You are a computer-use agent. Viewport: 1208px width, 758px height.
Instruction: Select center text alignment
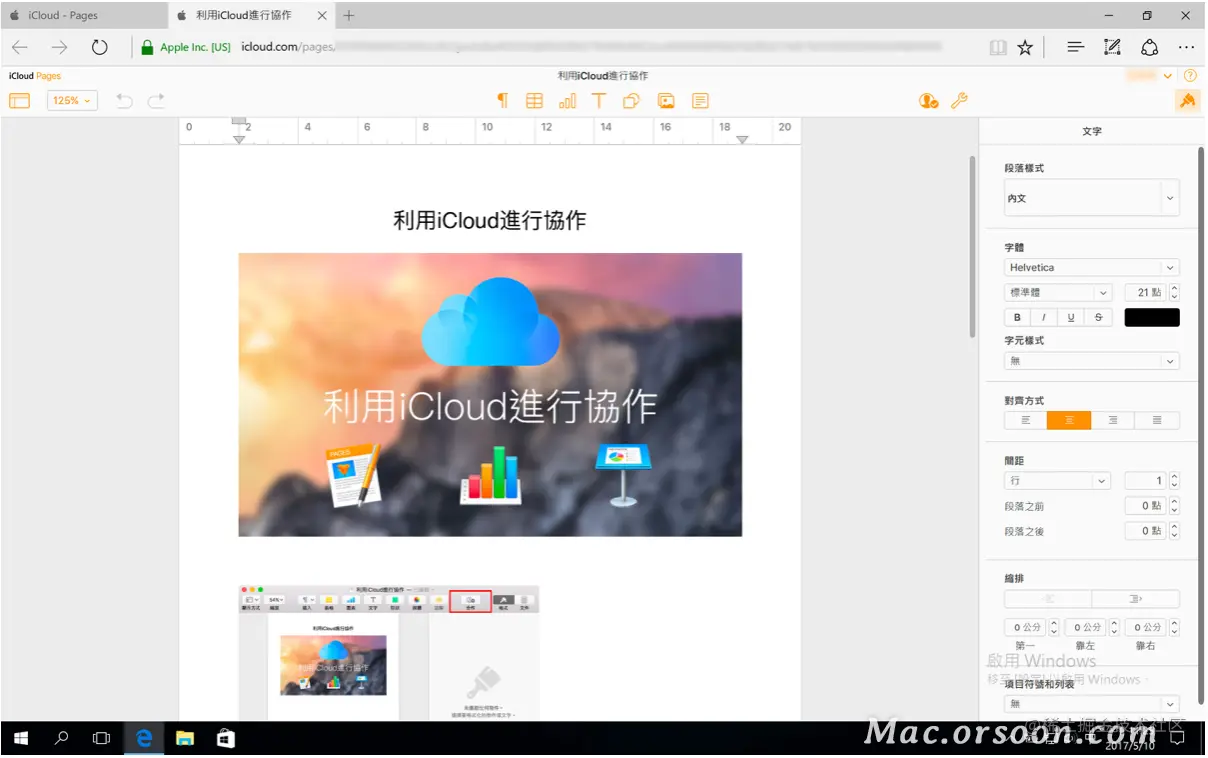[1069, 421]
